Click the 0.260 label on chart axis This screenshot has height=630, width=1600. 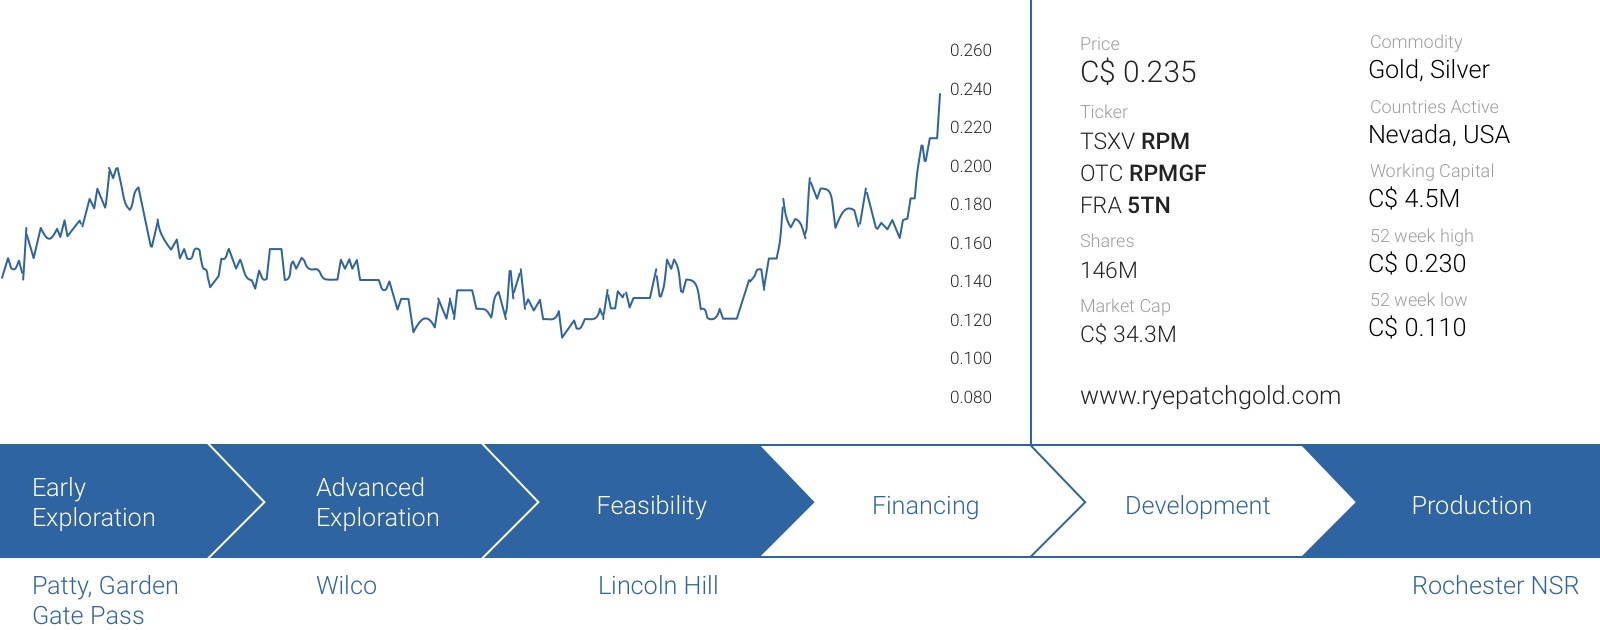pos(970,50)
